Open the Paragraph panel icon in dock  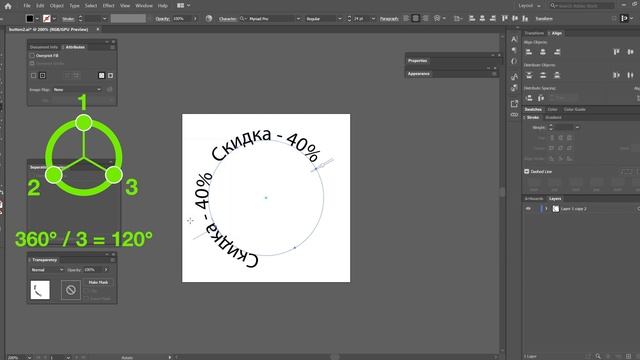click(514, 50)
